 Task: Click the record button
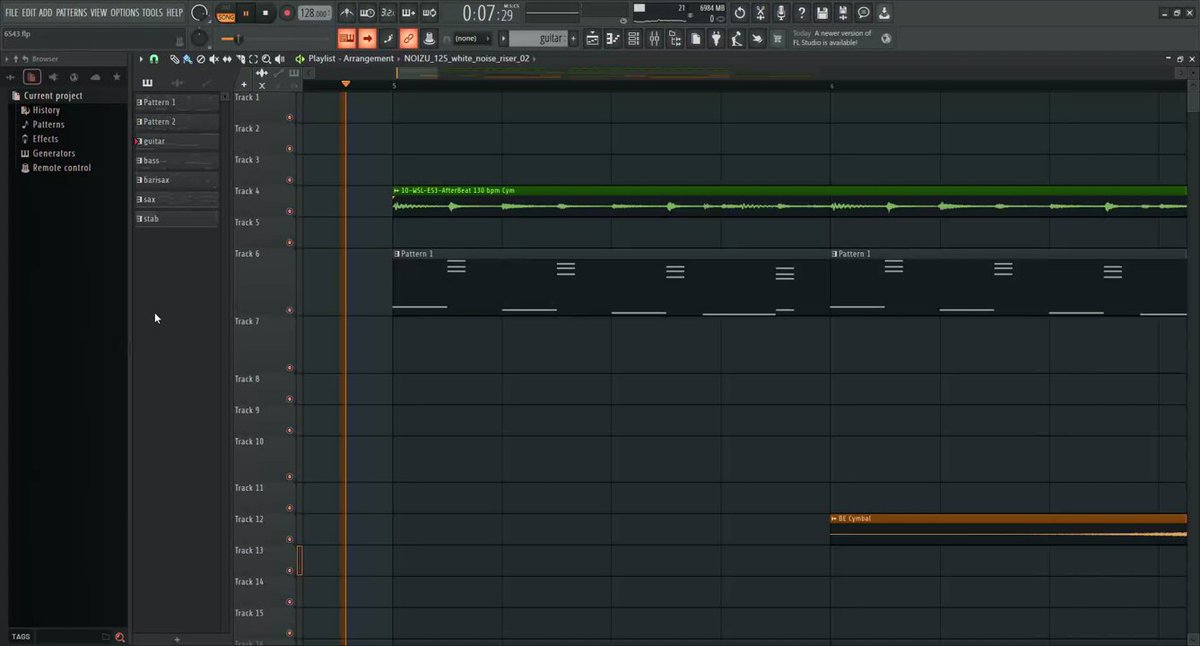(x=287, y=14)
